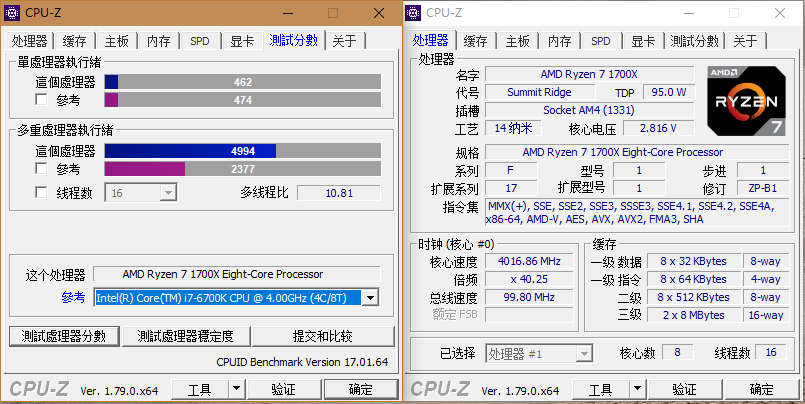Open 主板 tab in left window
Viewport: 805px width, 404px height.
(117, 41)
